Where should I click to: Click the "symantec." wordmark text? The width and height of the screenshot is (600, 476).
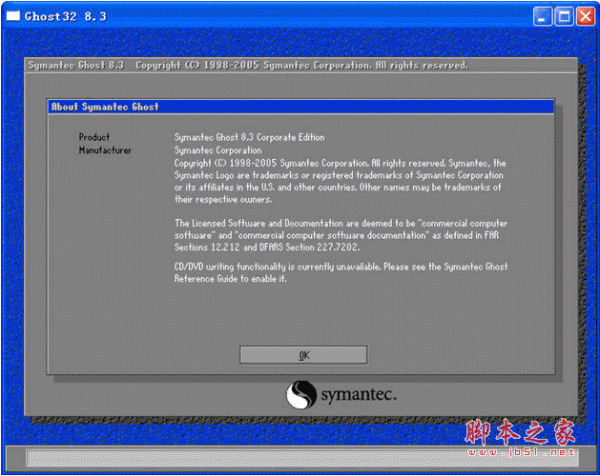coord(359,394)
